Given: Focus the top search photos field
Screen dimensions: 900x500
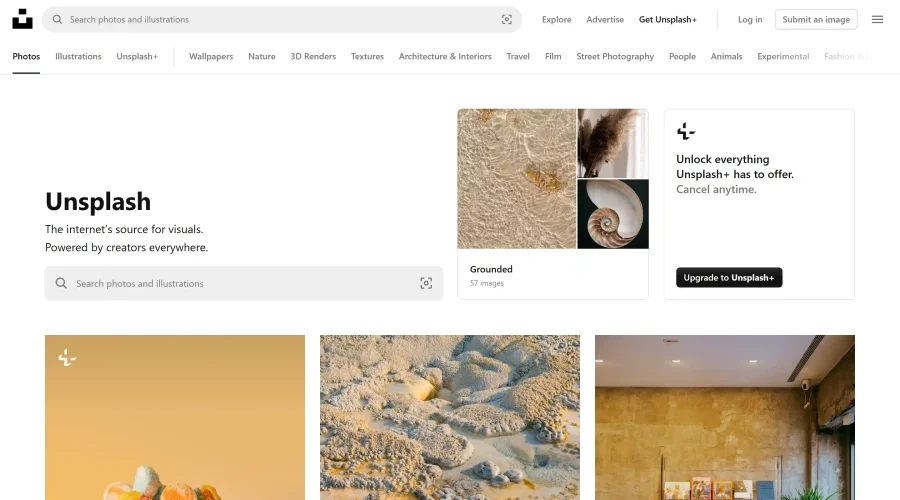Looking at the screenshot, I should 282,20.
